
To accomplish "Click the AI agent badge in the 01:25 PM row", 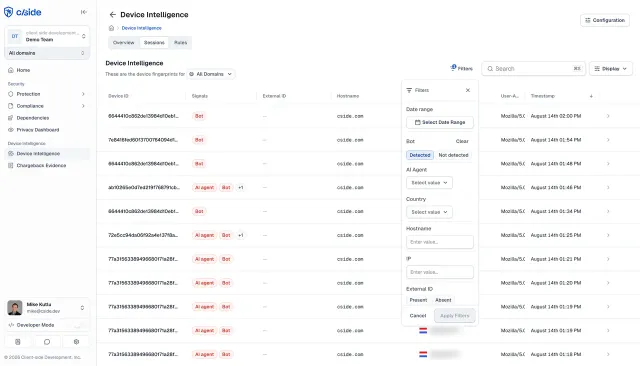I will coord(204,235).
